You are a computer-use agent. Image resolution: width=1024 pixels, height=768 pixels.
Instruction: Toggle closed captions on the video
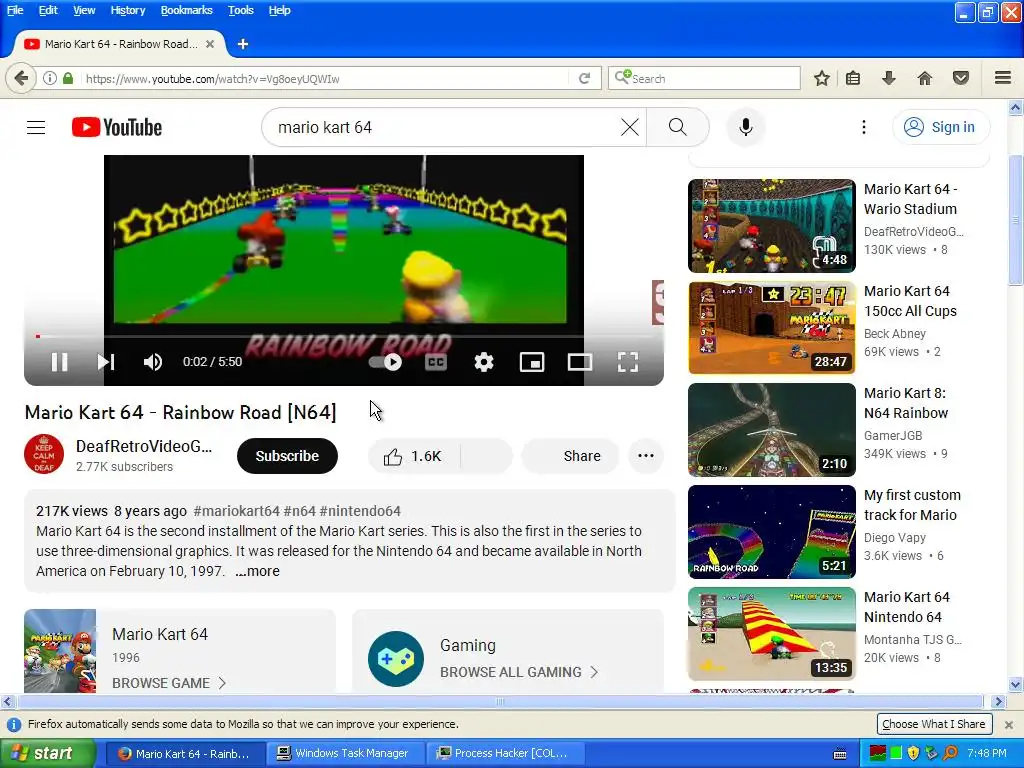[x=436, y=362]
